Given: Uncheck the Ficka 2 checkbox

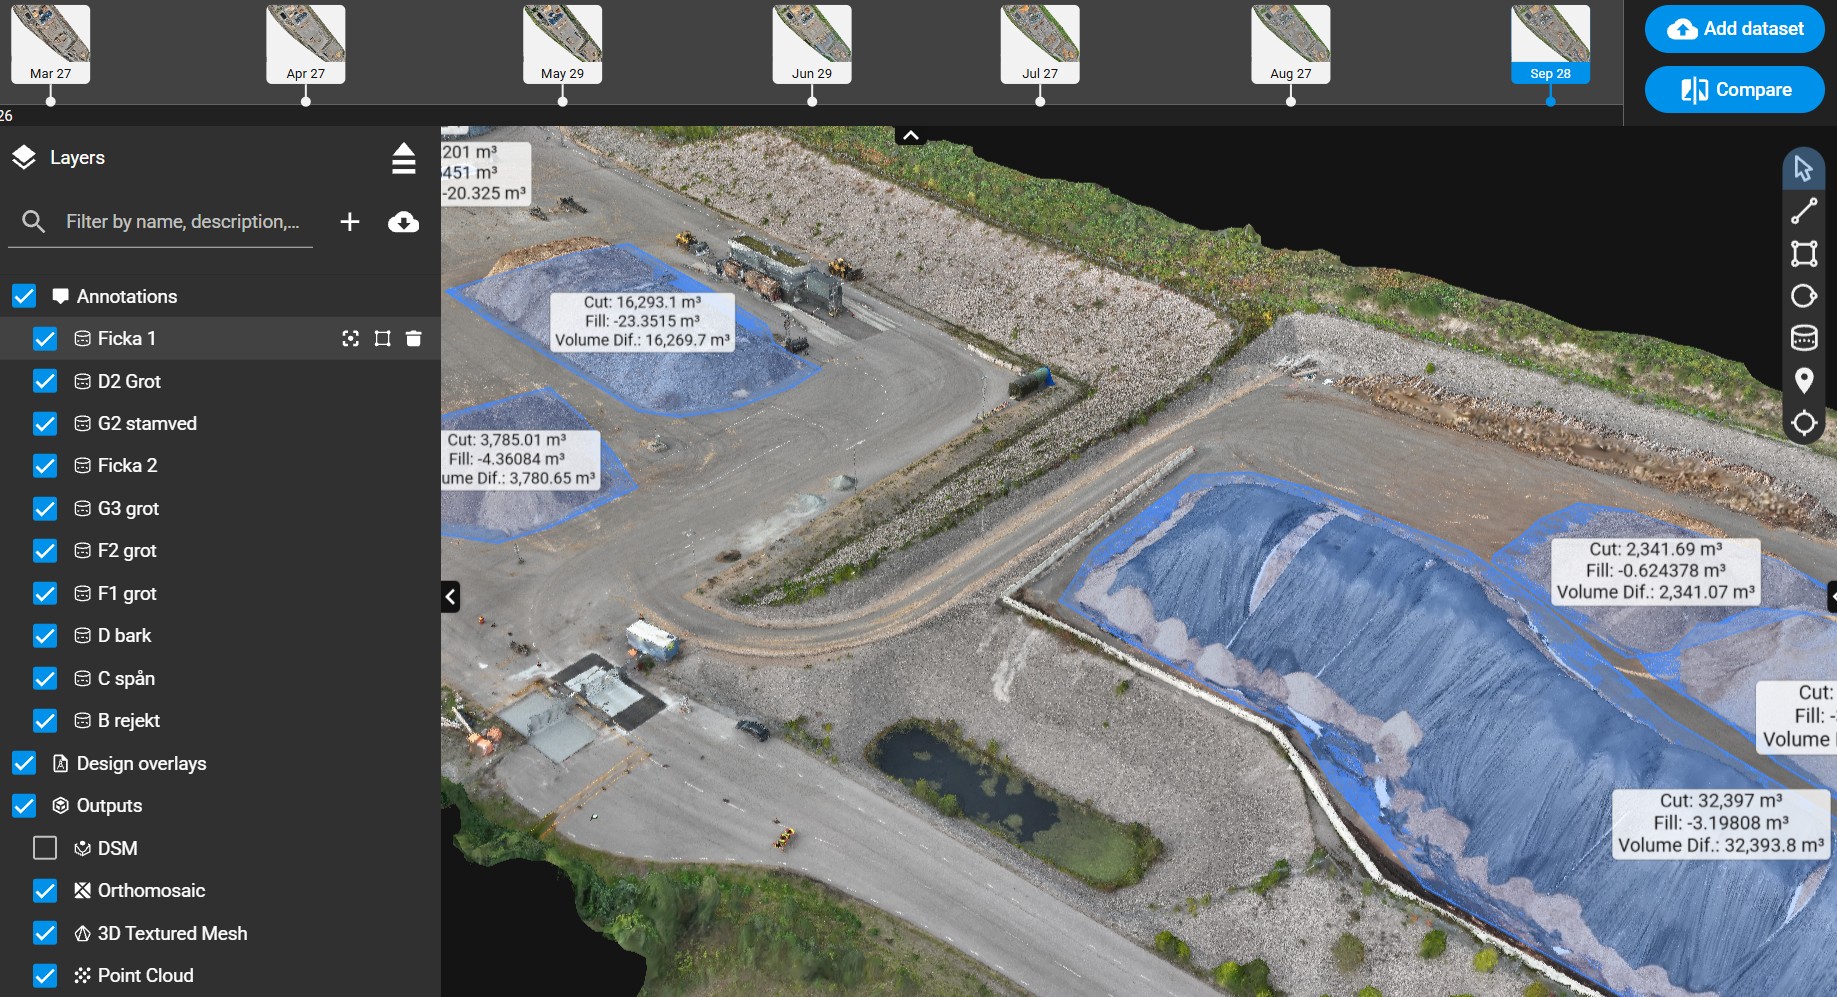Looking at the screenshot, I should click(x=45, y=466).
